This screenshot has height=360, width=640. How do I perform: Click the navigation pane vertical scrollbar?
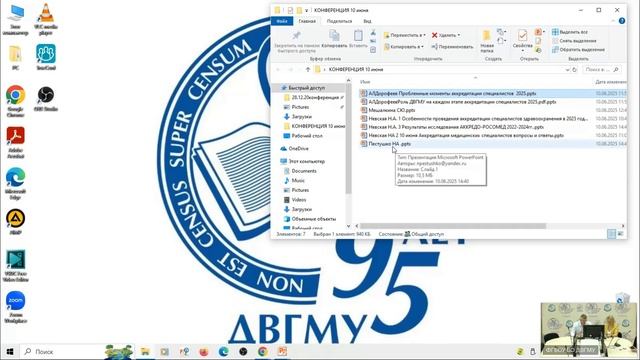click(x=348, y=139)
